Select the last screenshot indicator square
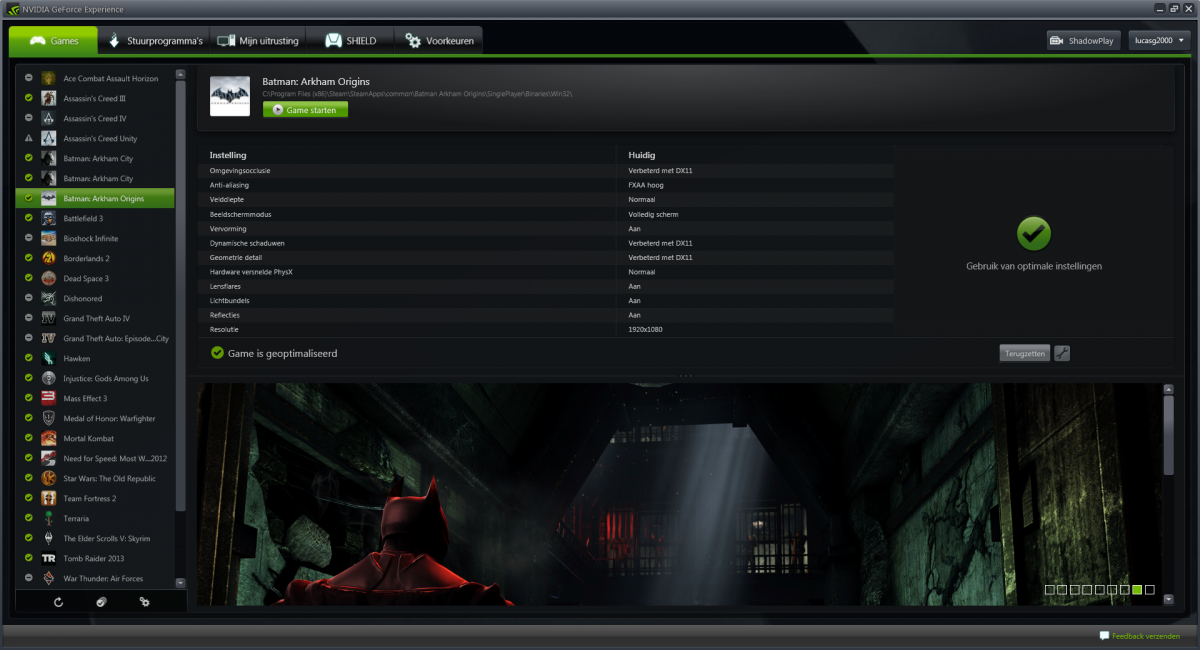This screenshot has height=650, width=1200. click(x=1150, y=590)
